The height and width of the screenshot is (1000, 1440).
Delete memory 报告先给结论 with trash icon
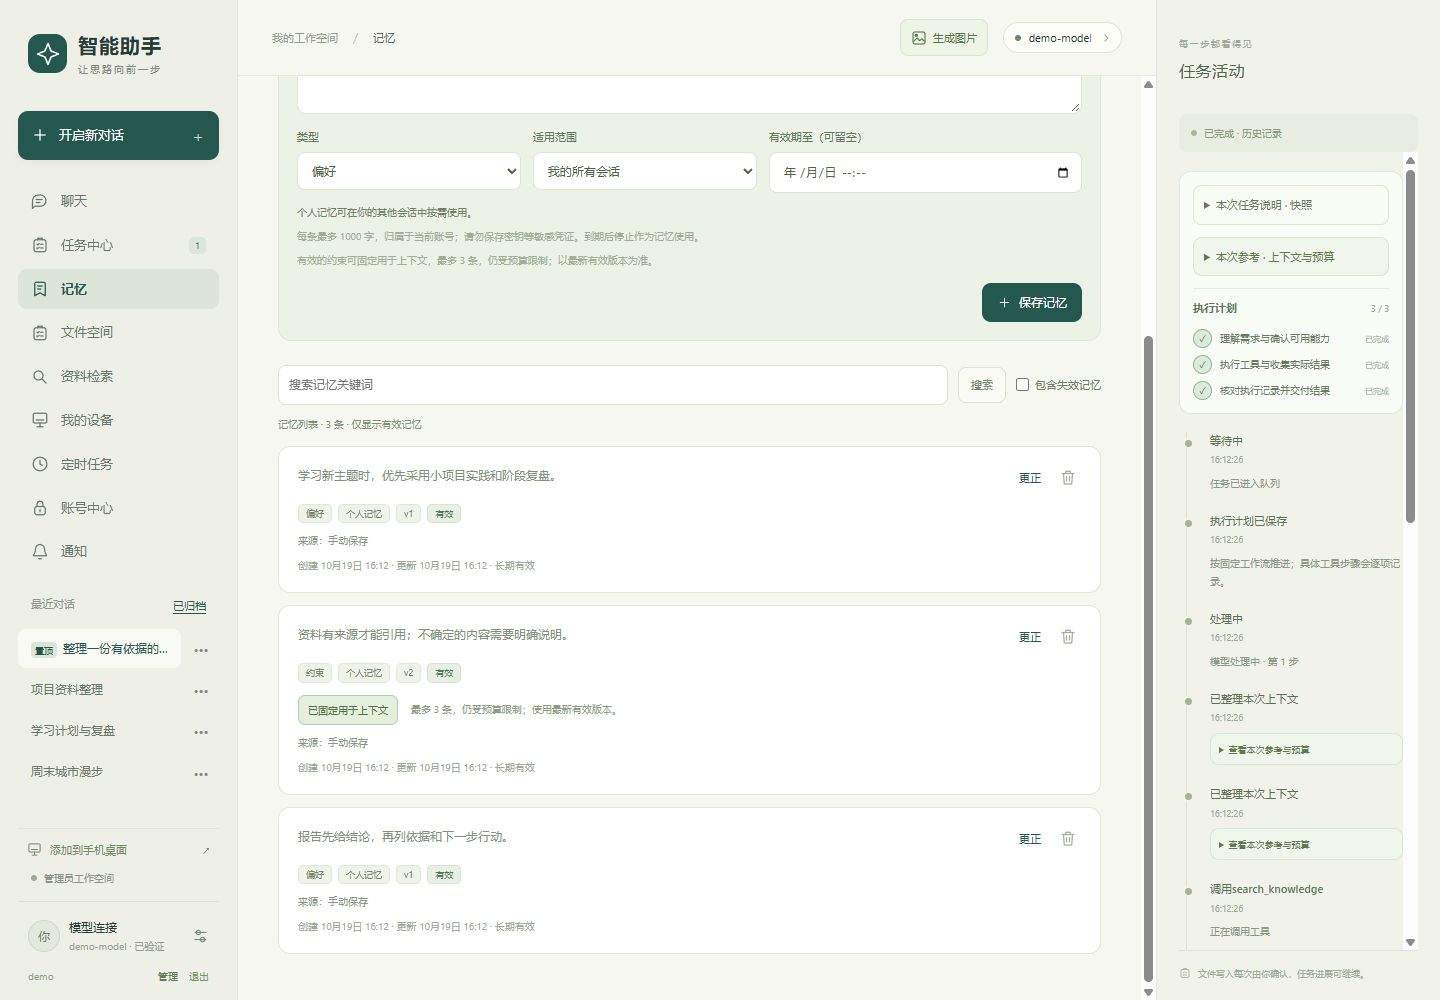tap(1068, 839)
